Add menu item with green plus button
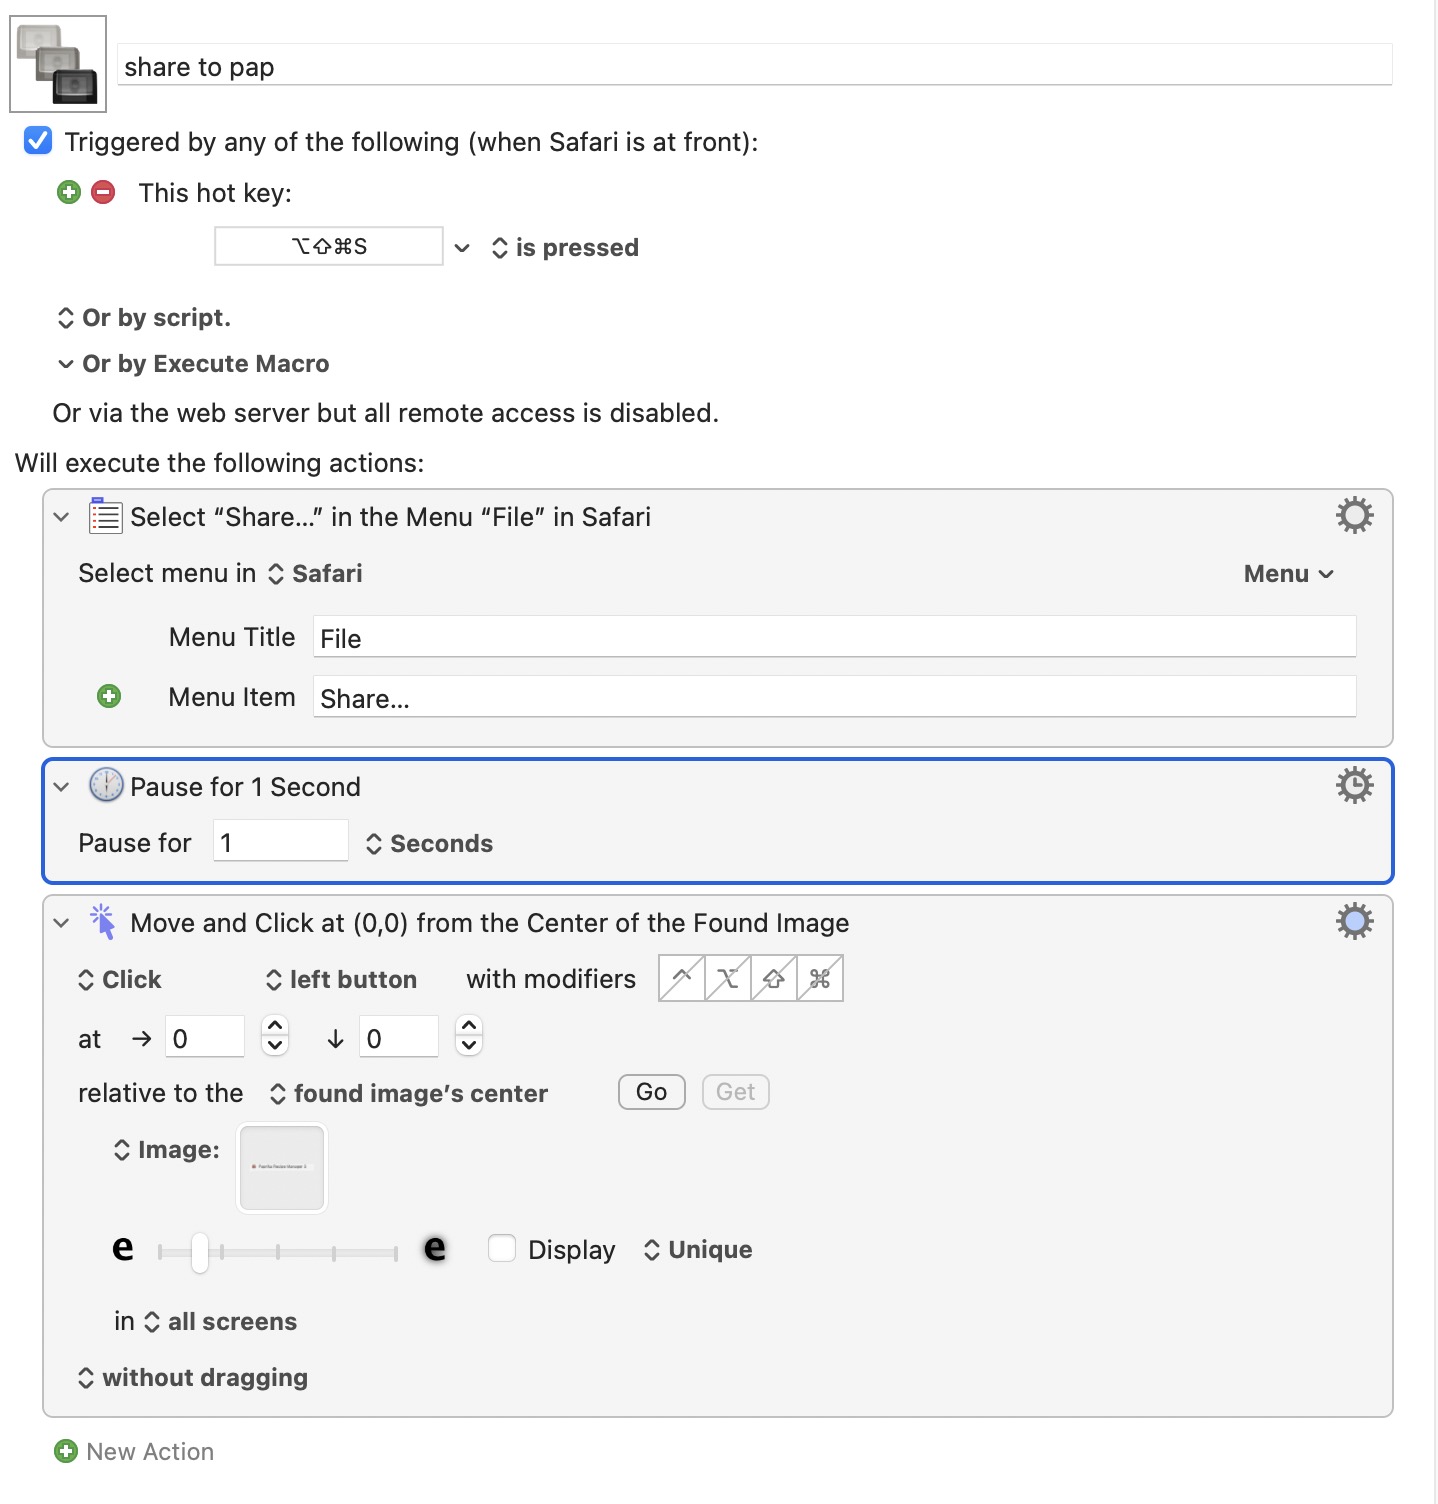Image resolution: width=1438 pixels, height=1504 pixels. tap(109, 696)
